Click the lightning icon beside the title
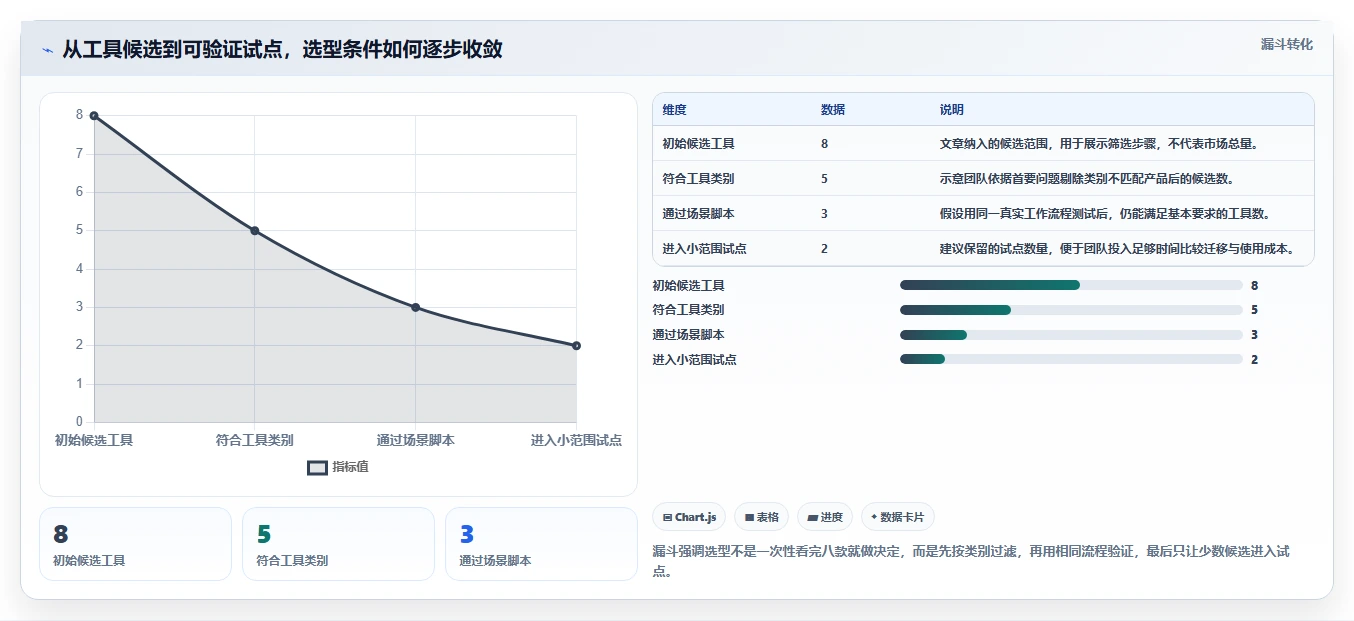Image resolution: width=1354 pixels, height=621 pixels. [x=48, y=50]
